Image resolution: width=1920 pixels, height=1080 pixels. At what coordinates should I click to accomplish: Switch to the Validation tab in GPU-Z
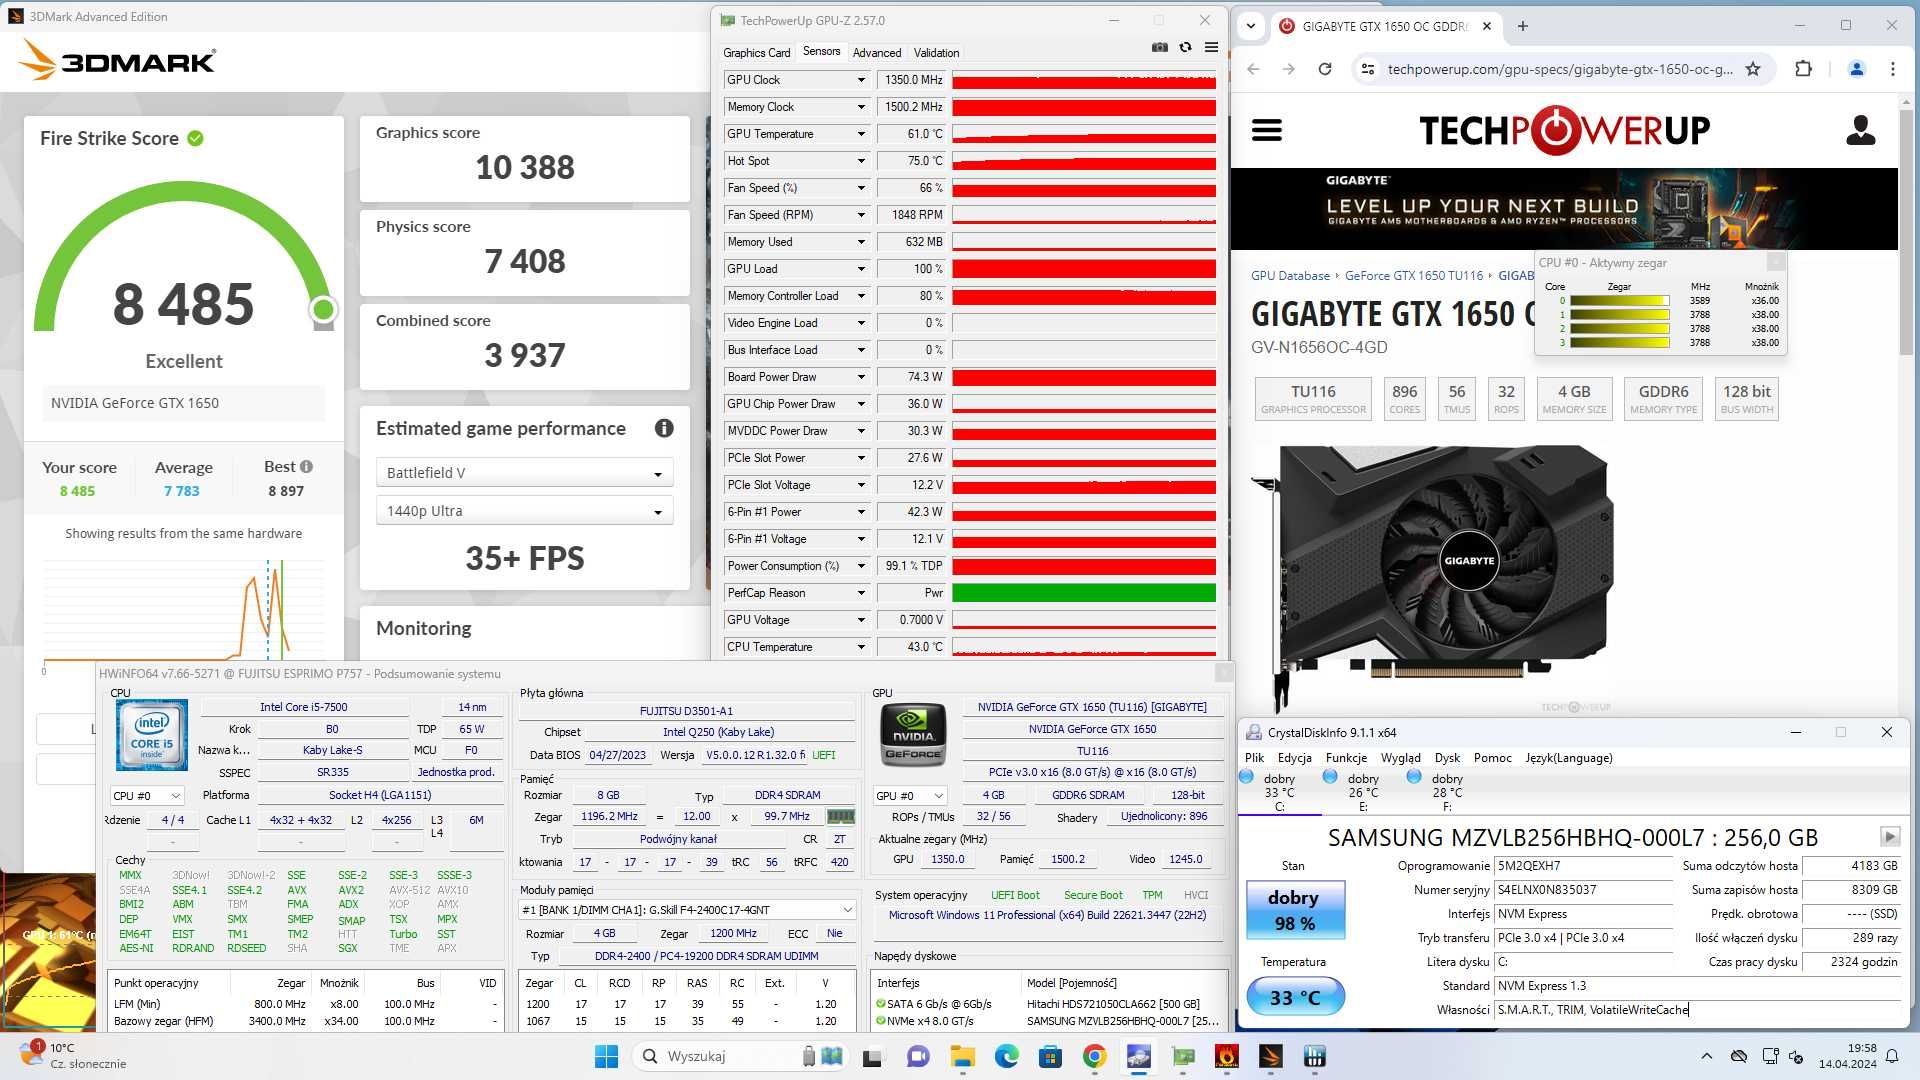click(x=936, y=53)
